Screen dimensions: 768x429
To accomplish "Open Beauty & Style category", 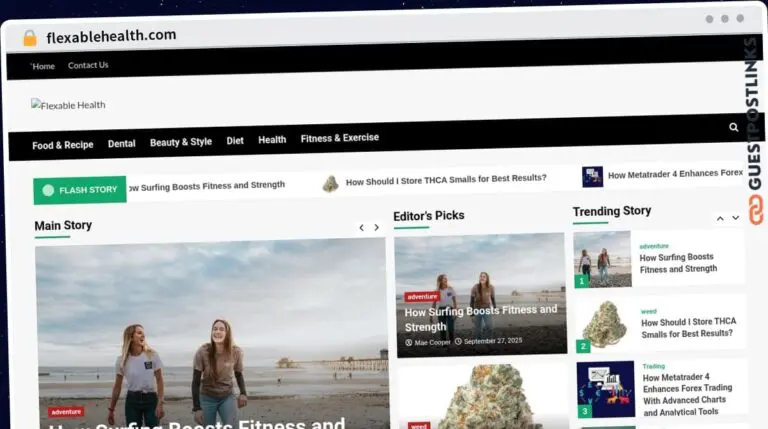I will (x=181, y=142).
